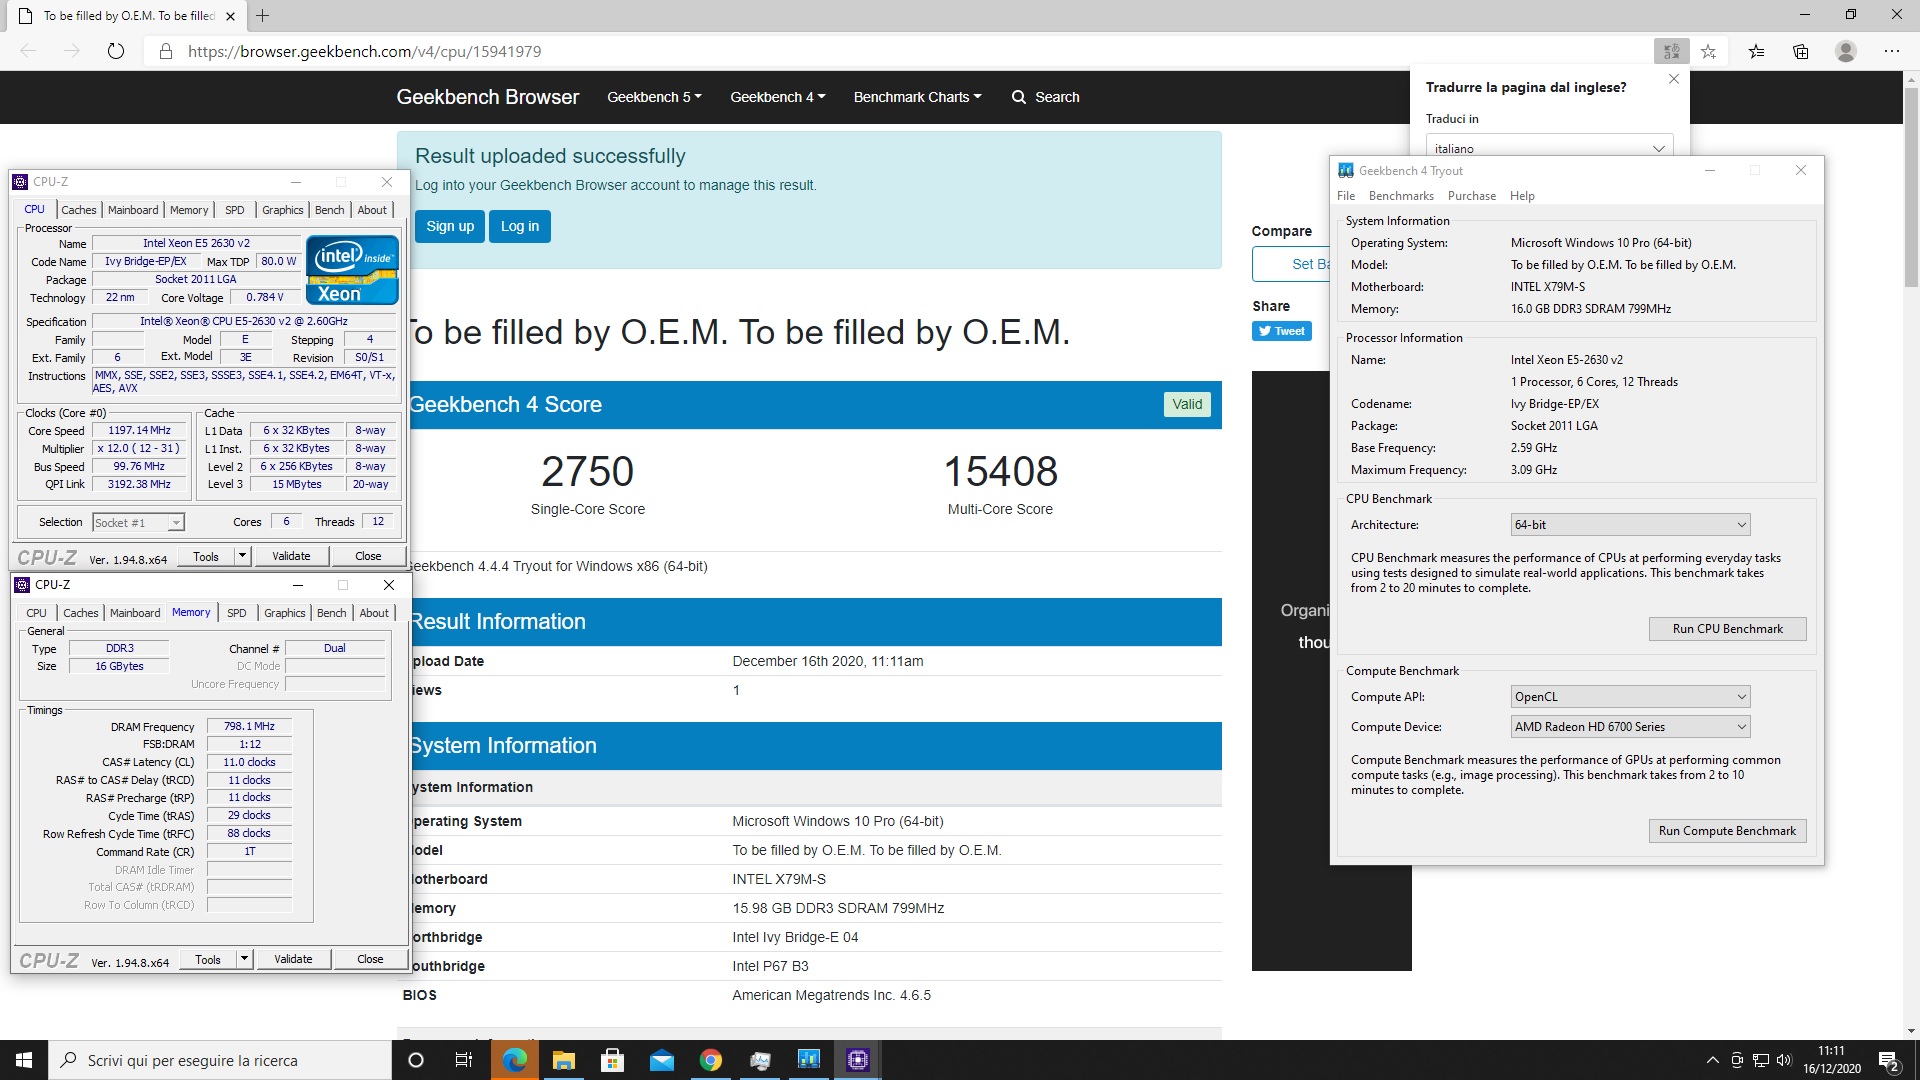Switch to Mainboard tab in upper CPU-Z
This screenshot has height=1080, width=1920.
pyautogui.click(x=133, y=210)
